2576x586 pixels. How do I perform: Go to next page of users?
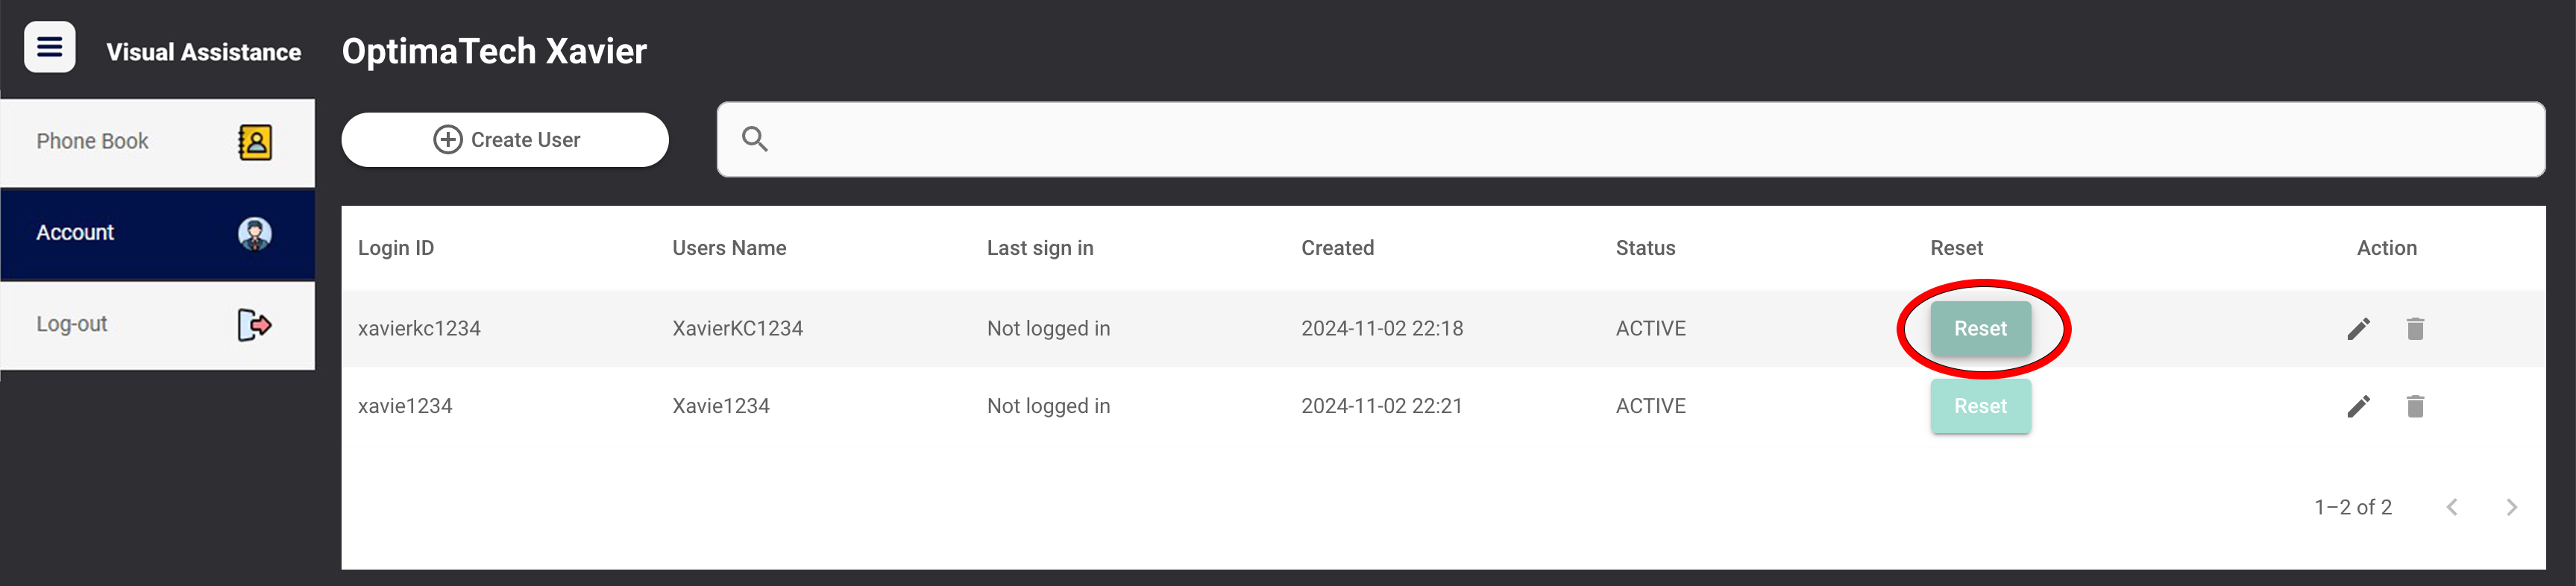click(x=2511, y=507)
